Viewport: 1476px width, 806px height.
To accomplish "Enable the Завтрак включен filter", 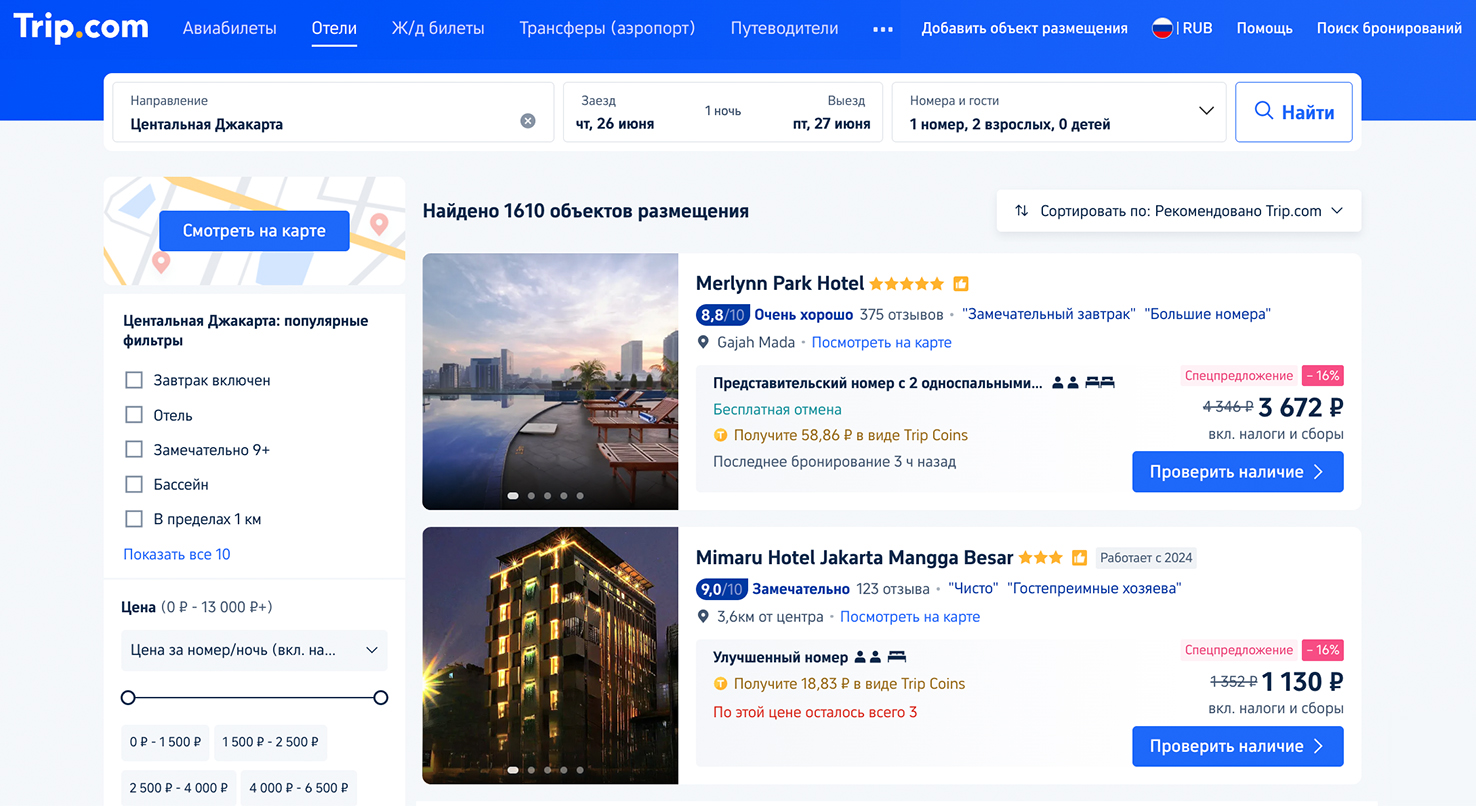I will pos(134,381).
